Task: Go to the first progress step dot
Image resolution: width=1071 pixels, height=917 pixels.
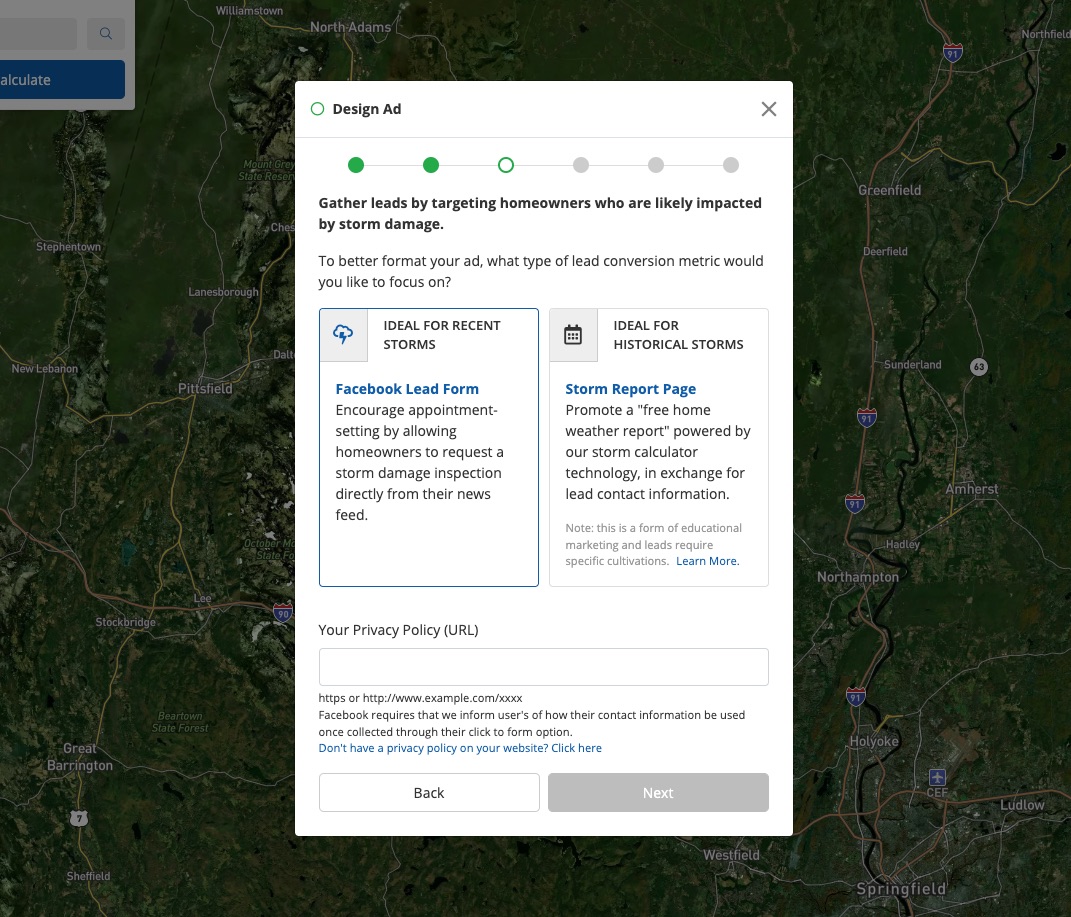Action: (x=356, y=165)
